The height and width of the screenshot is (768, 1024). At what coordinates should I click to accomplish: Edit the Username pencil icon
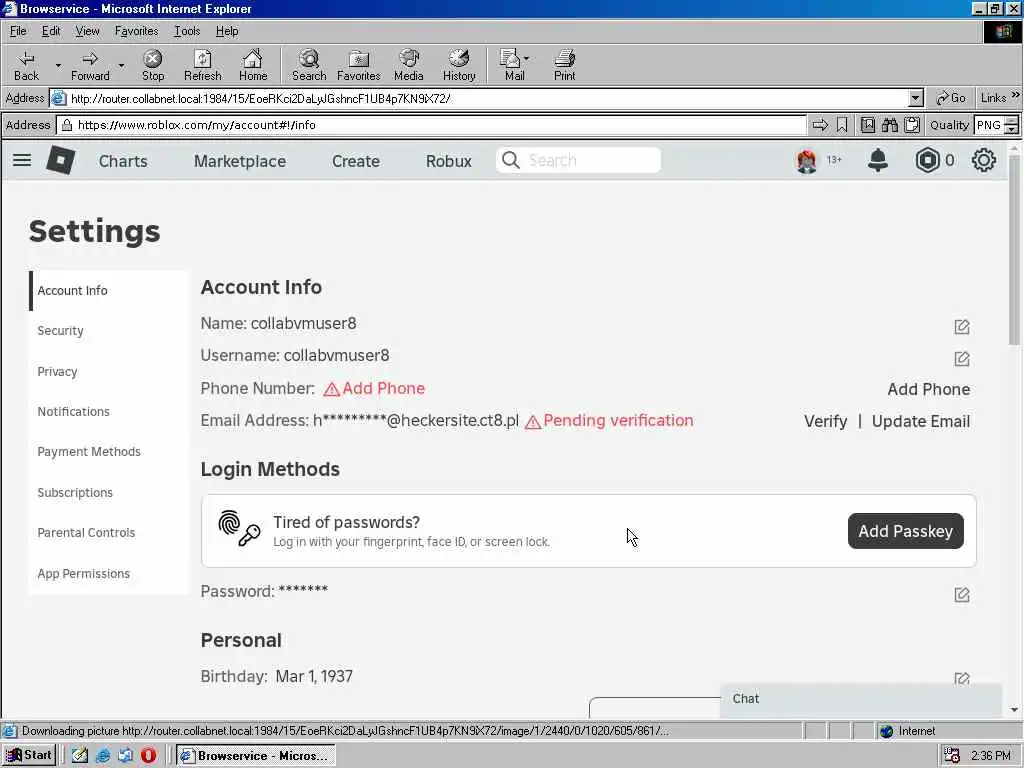point(962,359)
